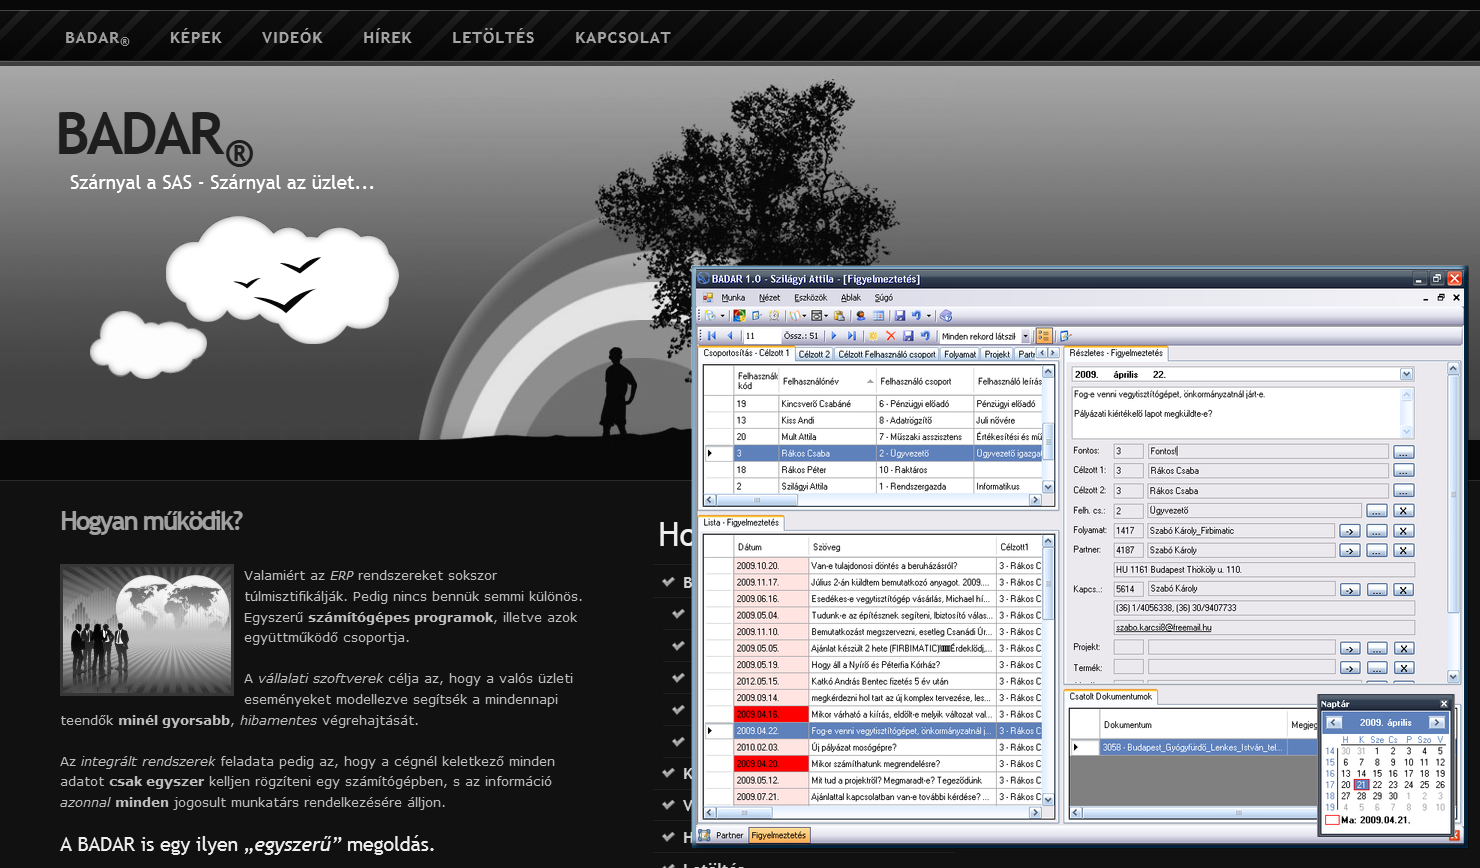The height and width of the screenshot is (868, 1480).
Task: Open the undo dropdown arrow in main toolbar
Action: click(928, 316)
